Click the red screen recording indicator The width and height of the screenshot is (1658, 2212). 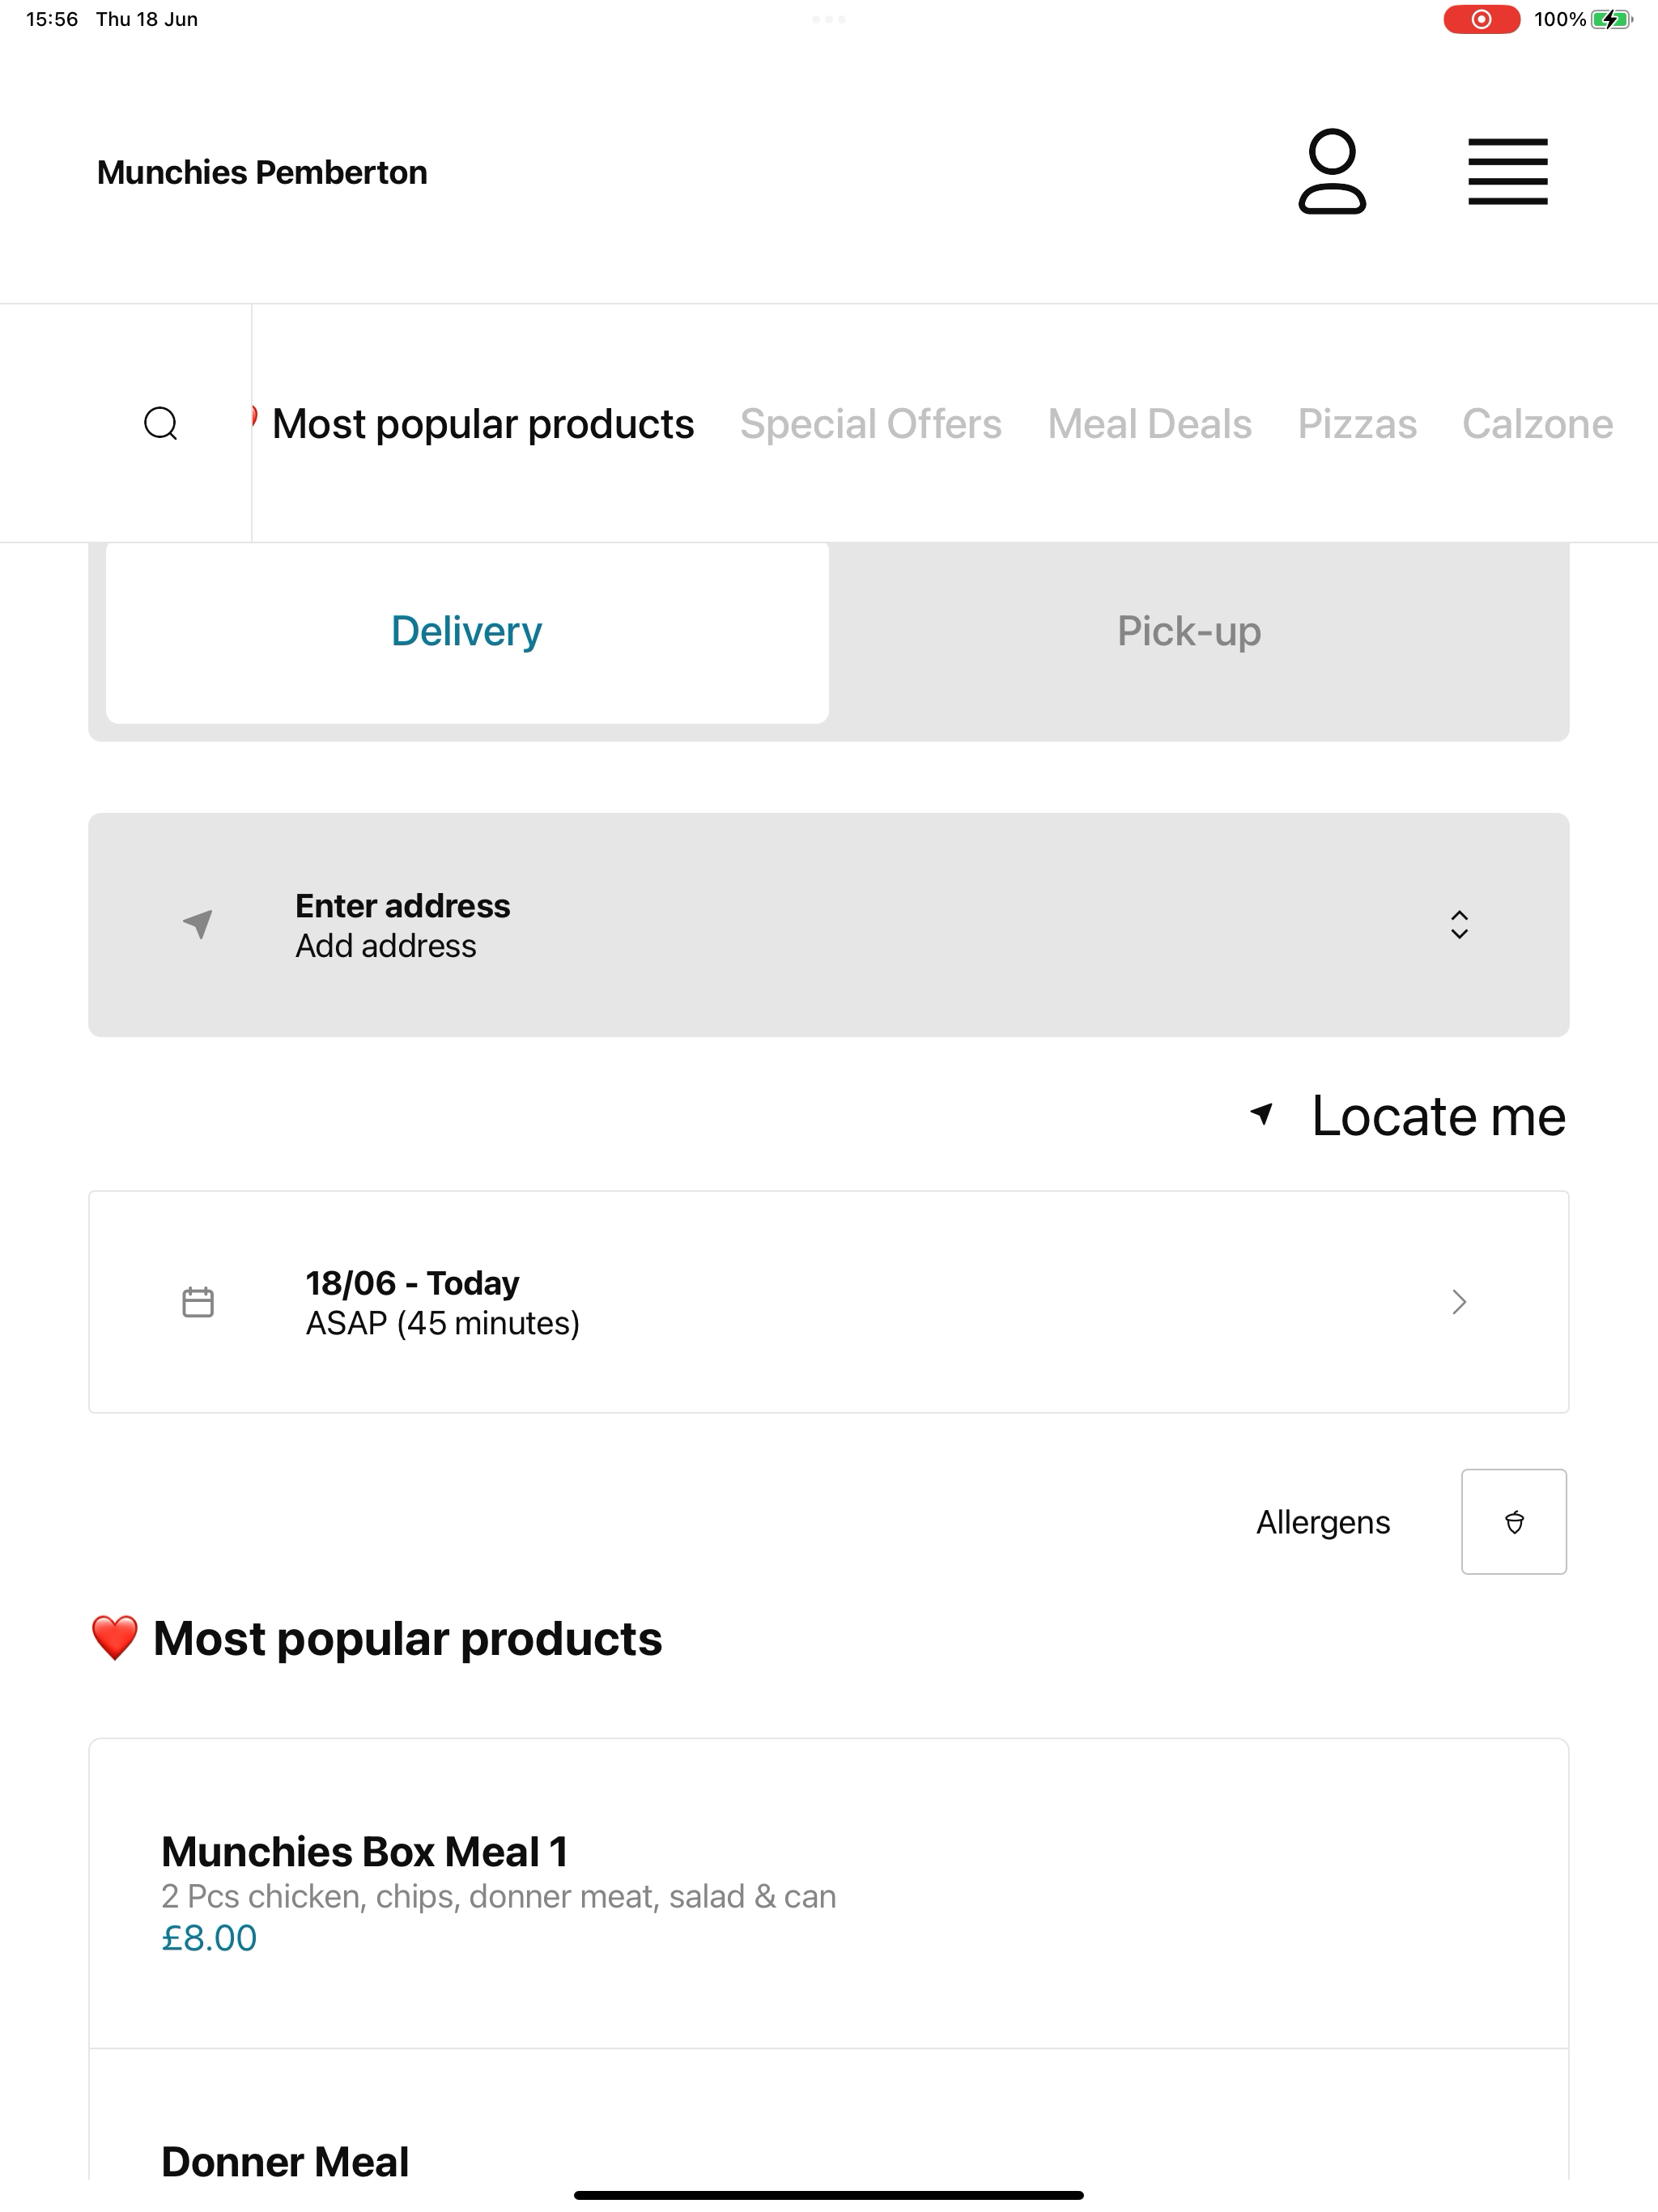pos(1481,19)
